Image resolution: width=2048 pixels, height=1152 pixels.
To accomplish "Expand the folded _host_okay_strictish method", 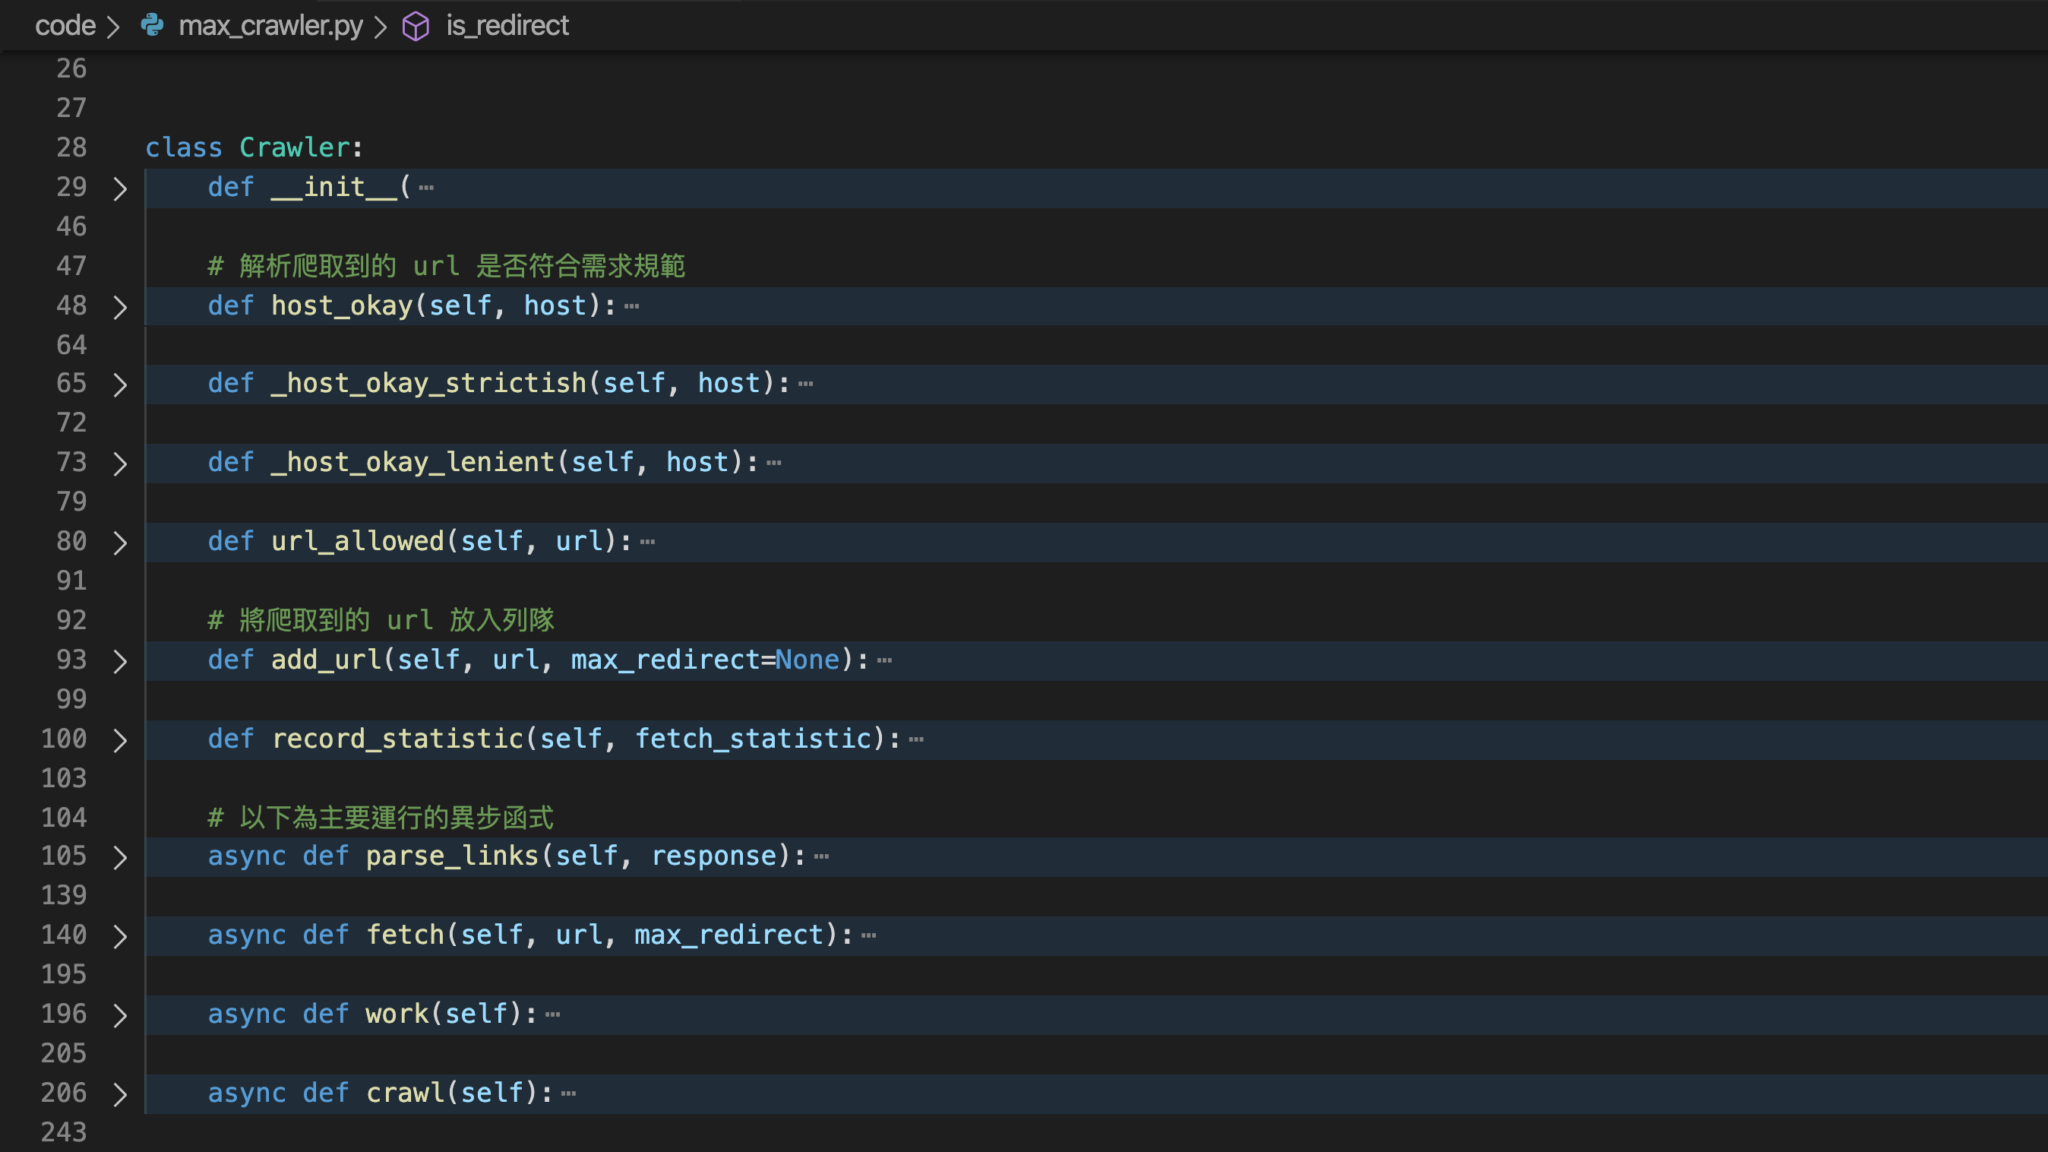I will (x=120, y=383).
